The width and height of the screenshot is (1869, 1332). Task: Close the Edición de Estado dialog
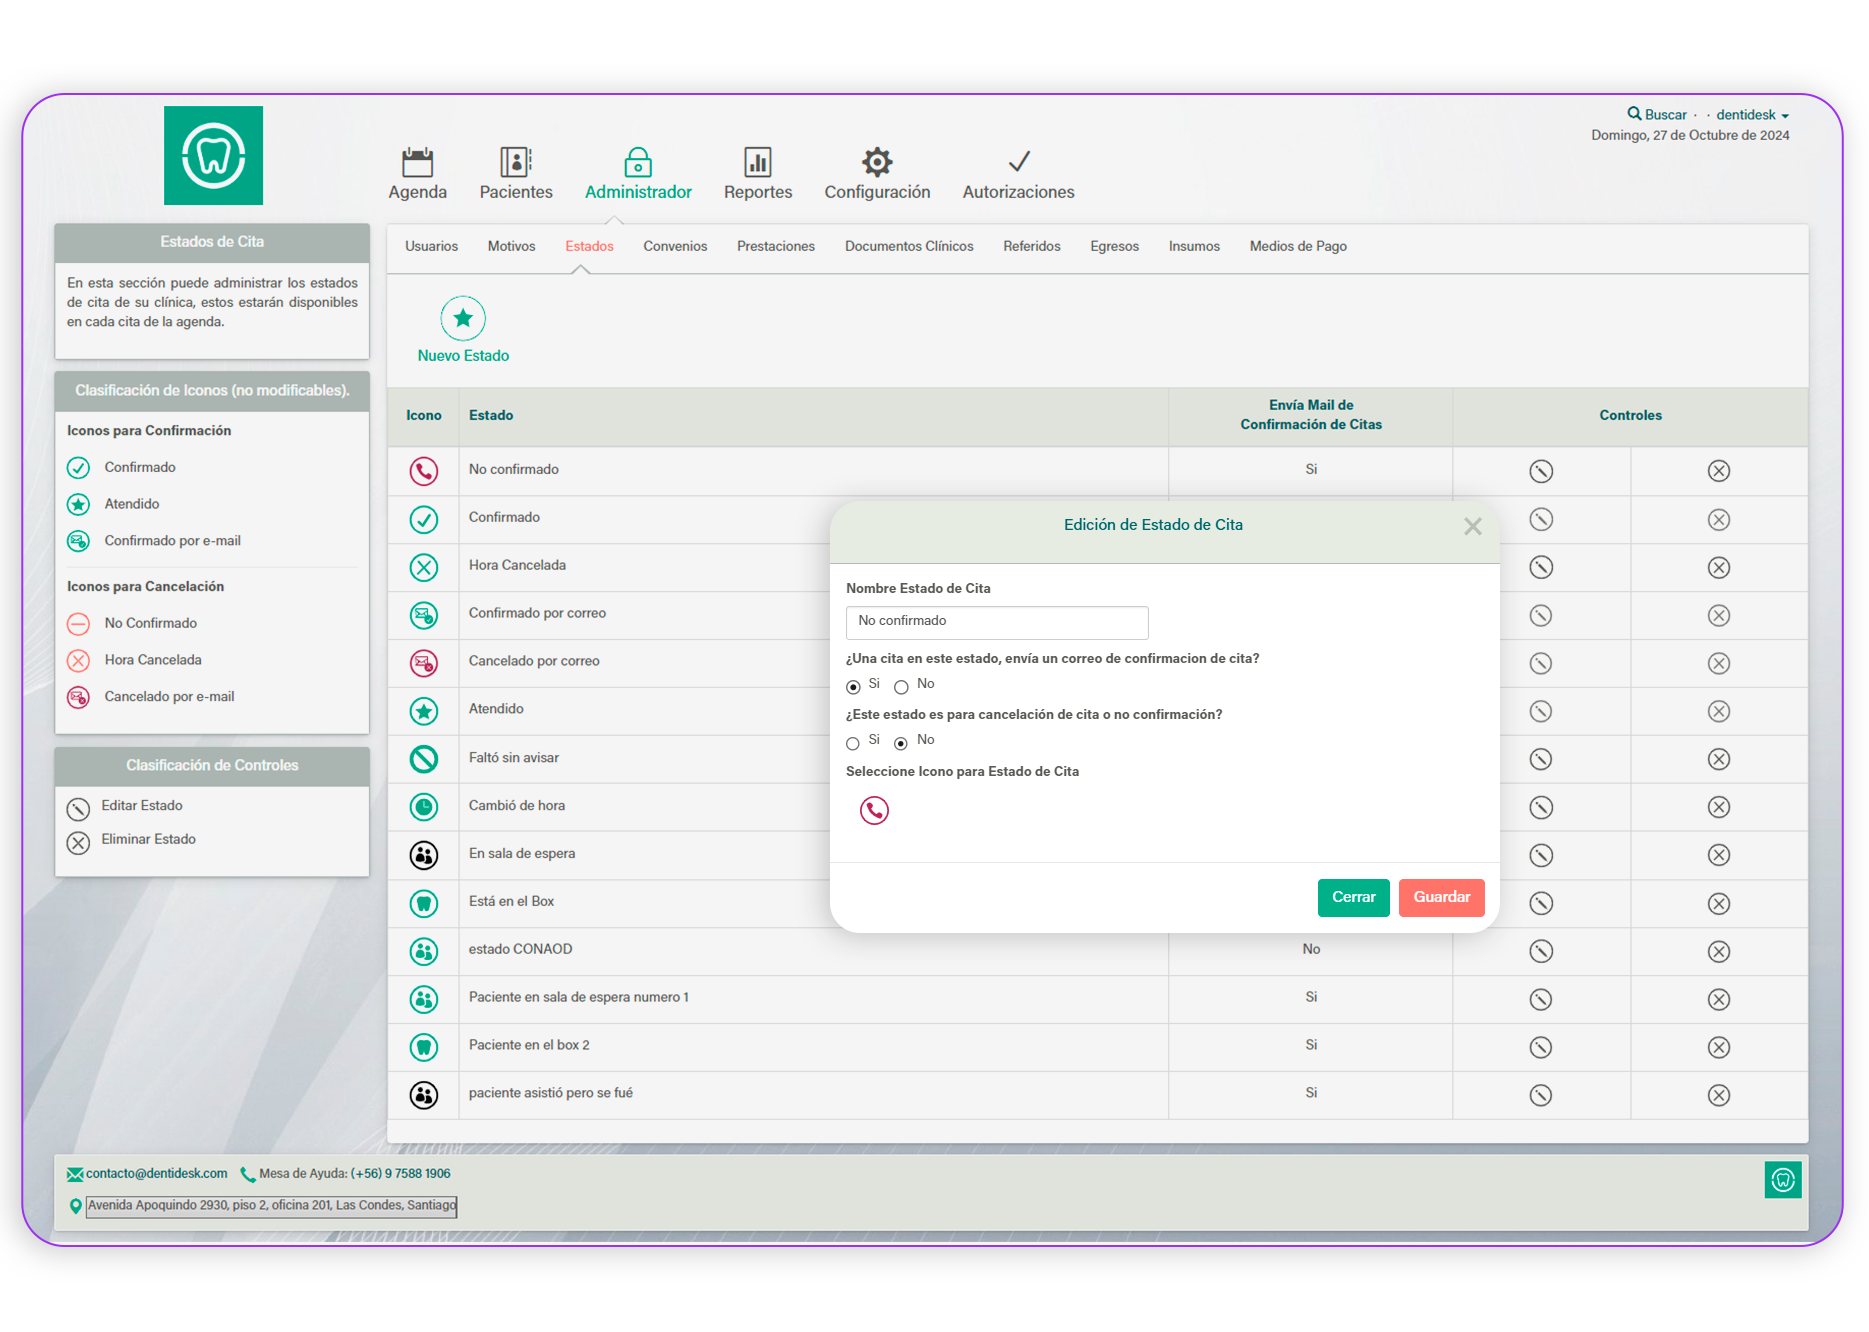1472,527
